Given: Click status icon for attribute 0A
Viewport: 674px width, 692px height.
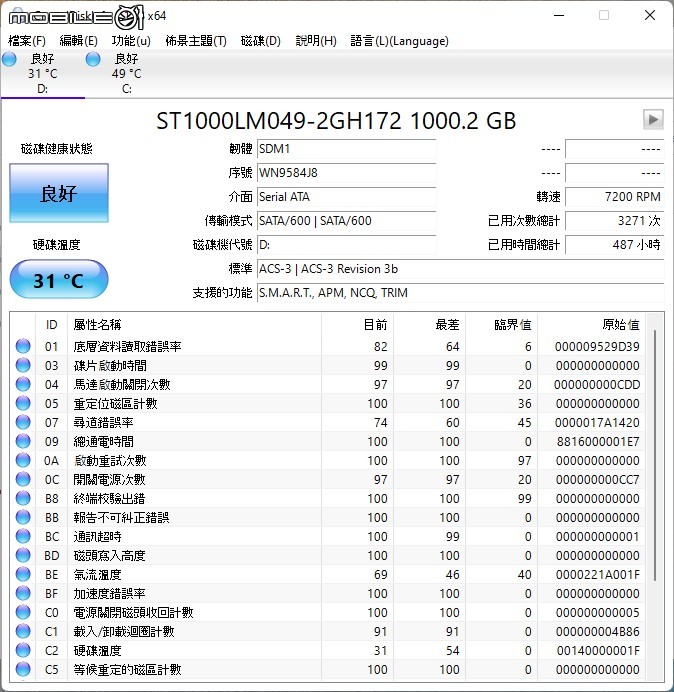Looking at the screenshot, I should (x=23, y=460).
